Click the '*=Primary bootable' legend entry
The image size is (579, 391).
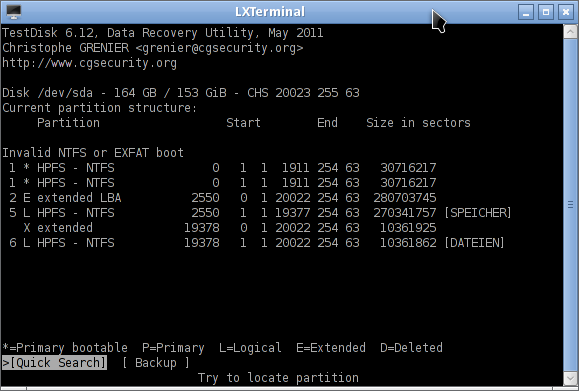(x=65, y=347)
